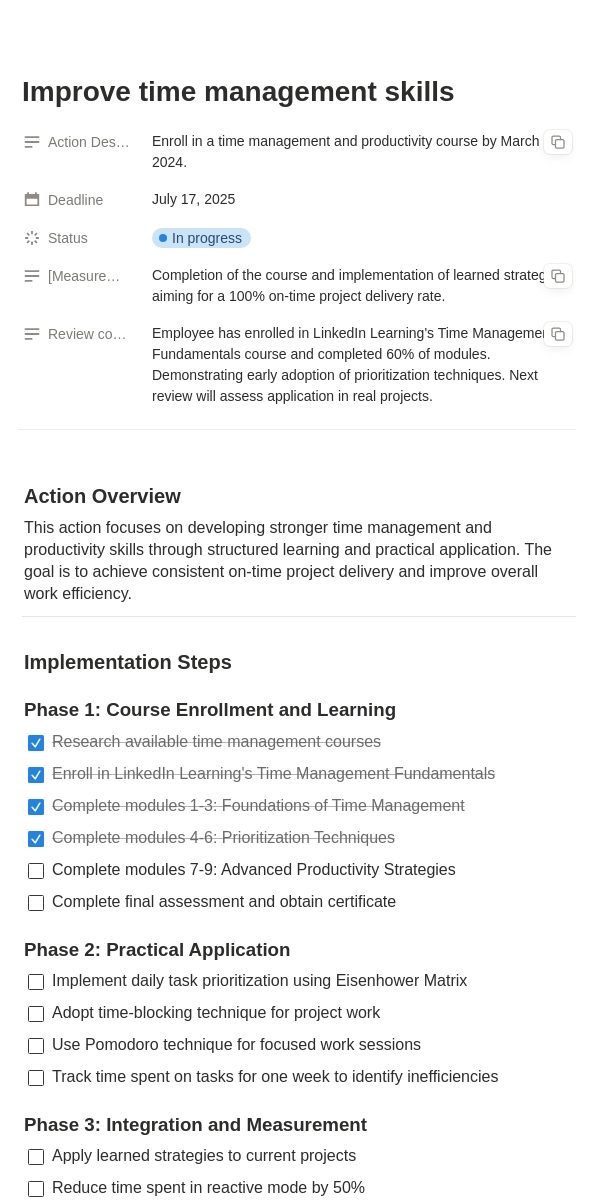
Task: Click the Deadline property name
Action: pos(75,200)
